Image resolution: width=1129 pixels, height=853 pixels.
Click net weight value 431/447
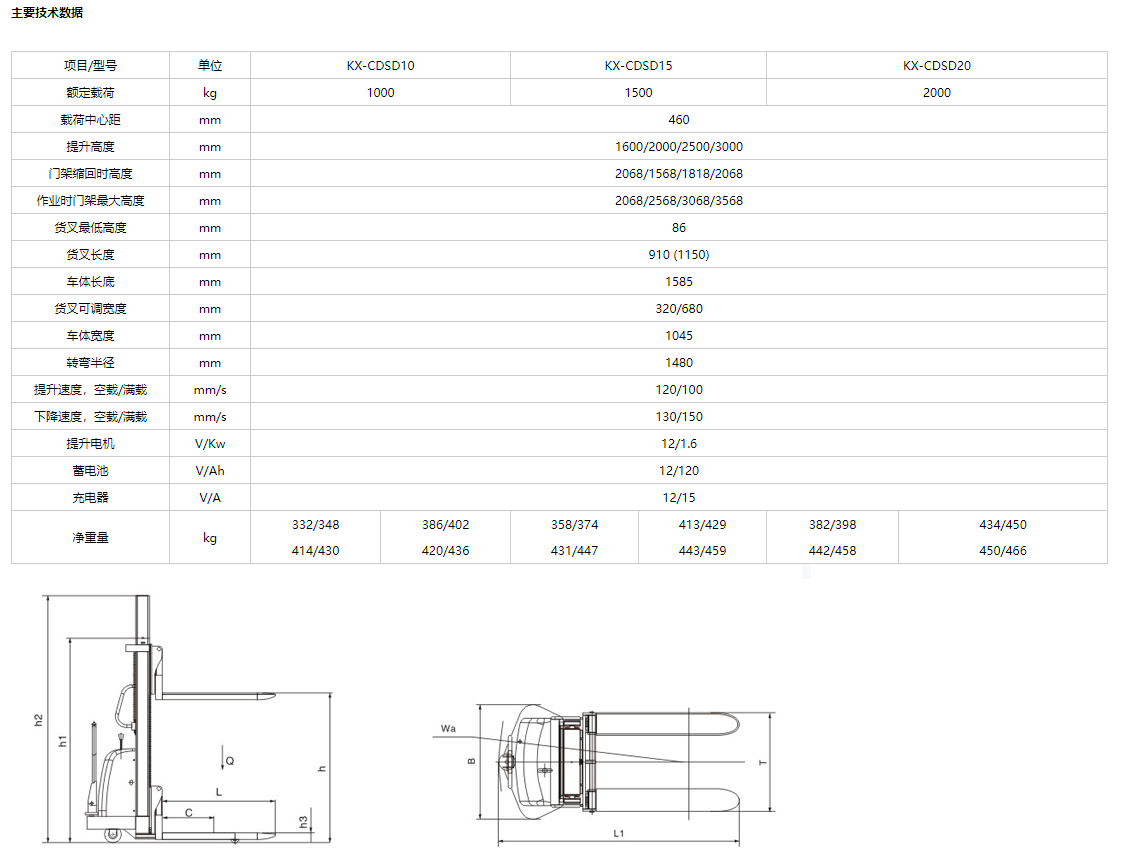coord(574,551)
